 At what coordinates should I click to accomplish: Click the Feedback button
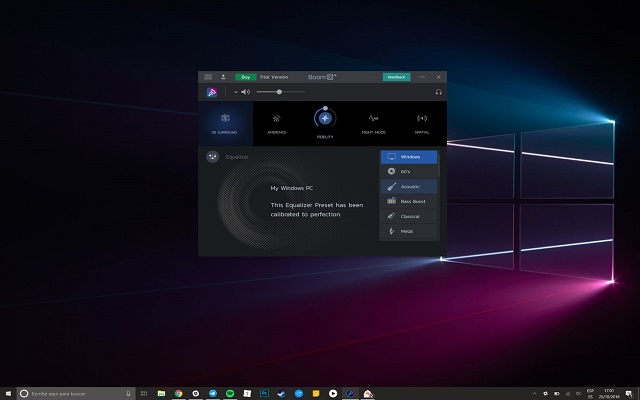point(397,77)
